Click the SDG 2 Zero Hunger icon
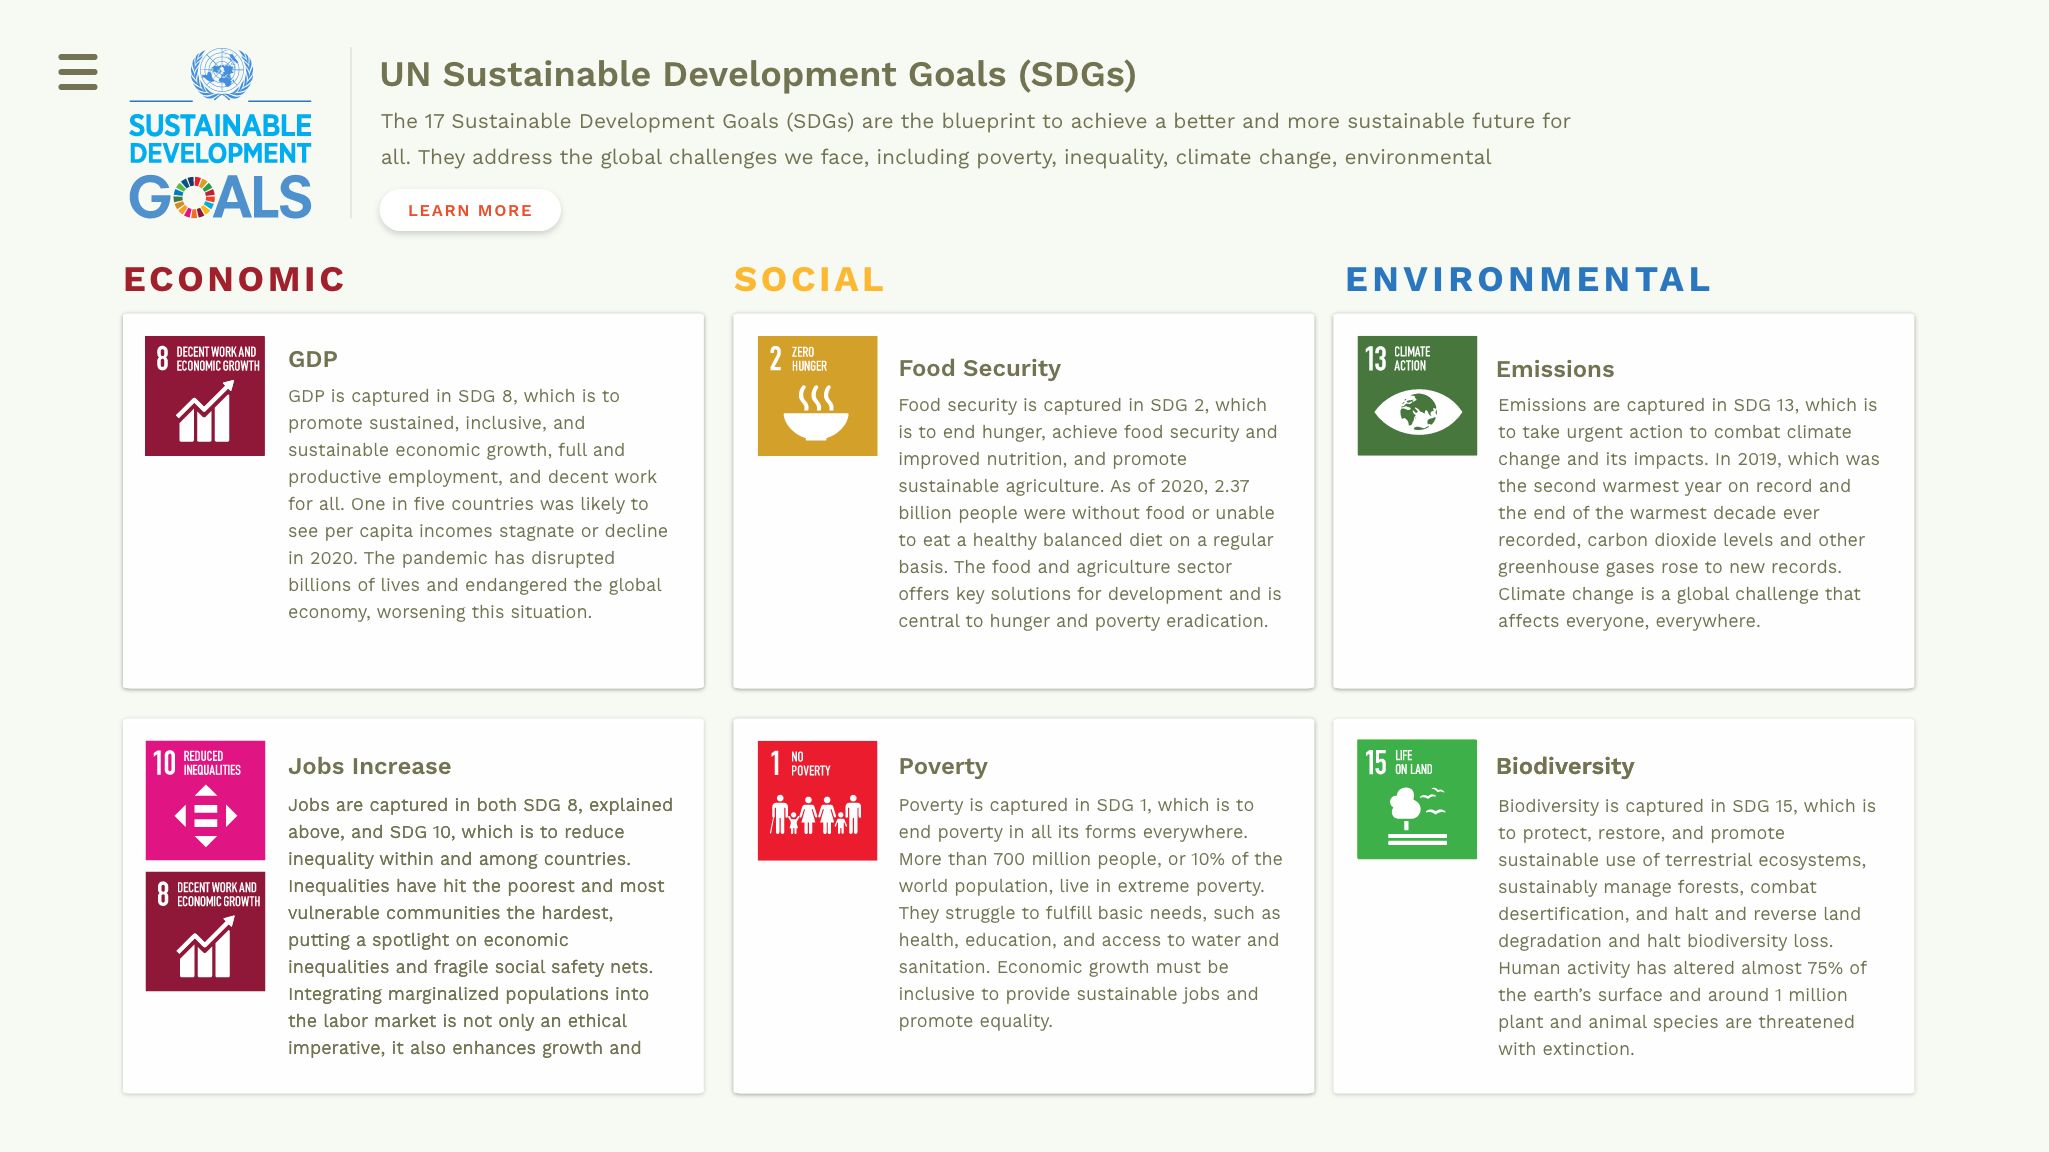2049x1152 pixels. coord(817,396)
